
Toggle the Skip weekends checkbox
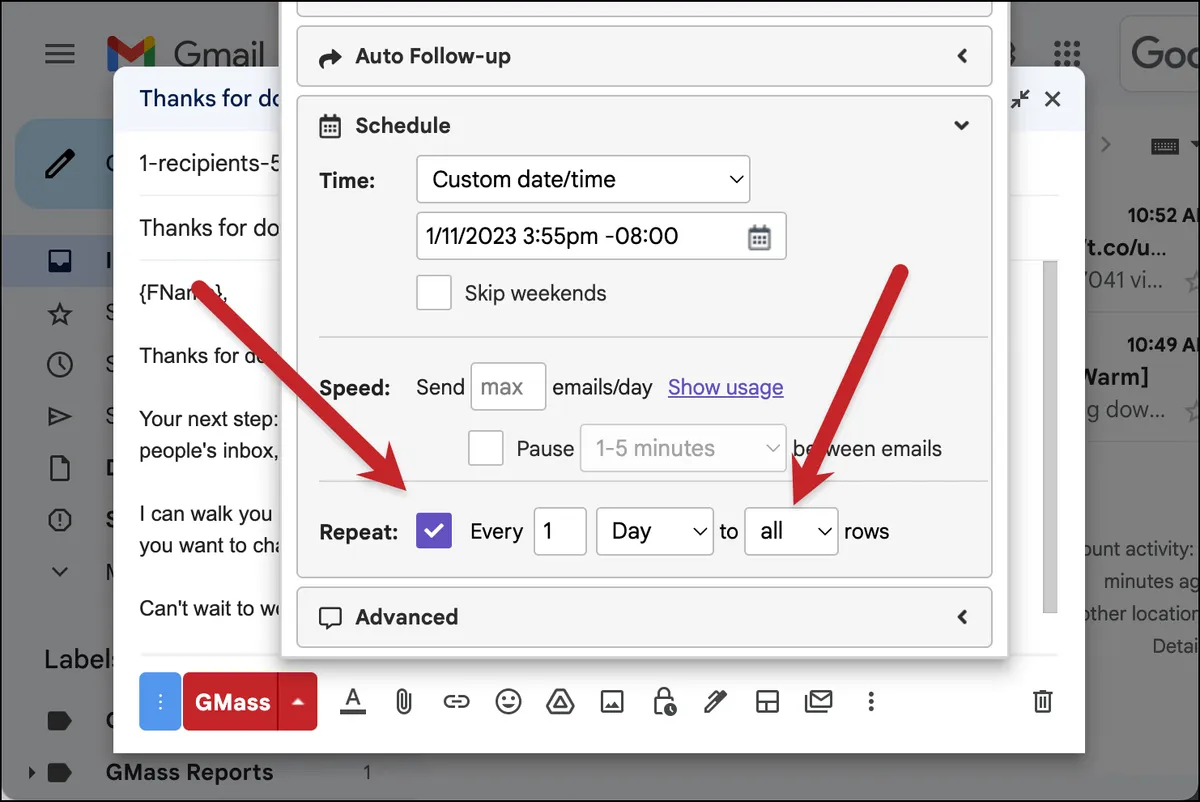pyautogui.click(x=434, y=293)
